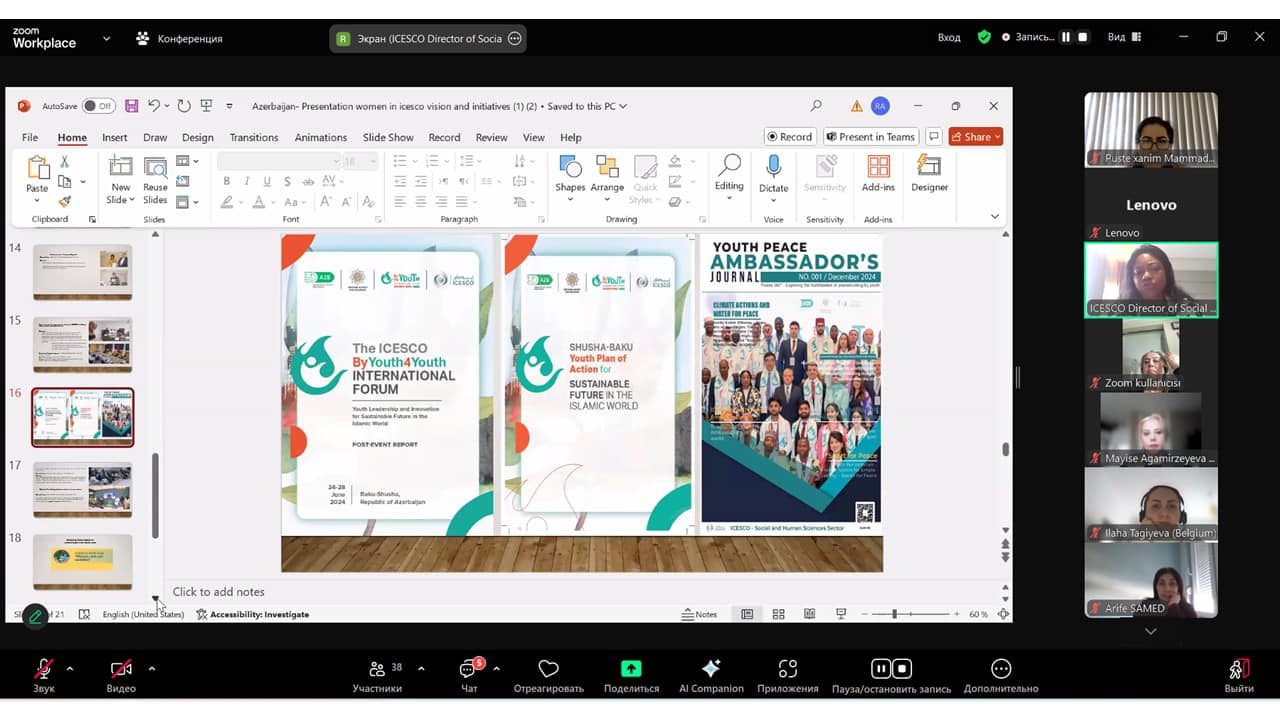Switch to Reading View in status bar

[809, 614]
